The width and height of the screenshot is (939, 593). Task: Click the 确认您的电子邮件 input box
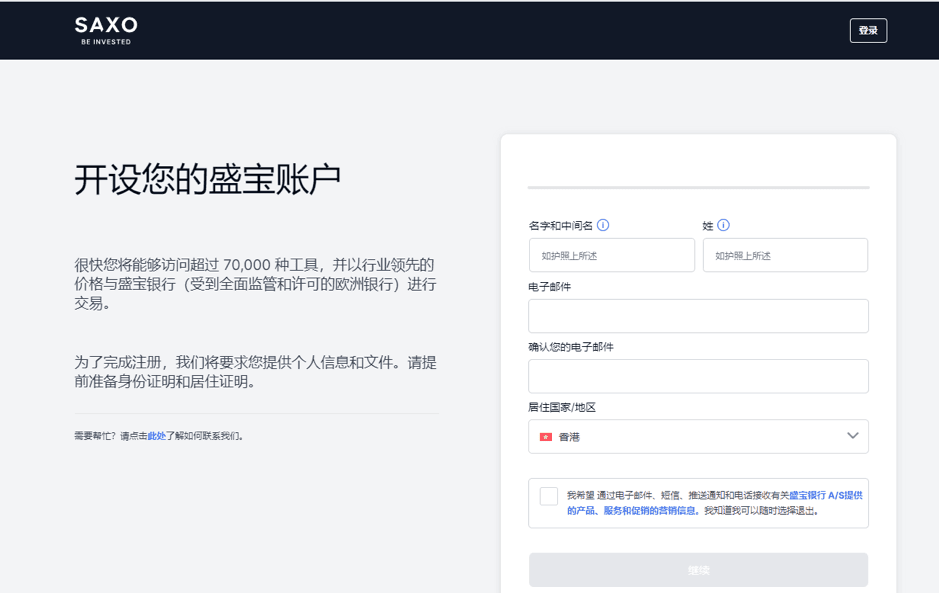[x=698, y=377]
